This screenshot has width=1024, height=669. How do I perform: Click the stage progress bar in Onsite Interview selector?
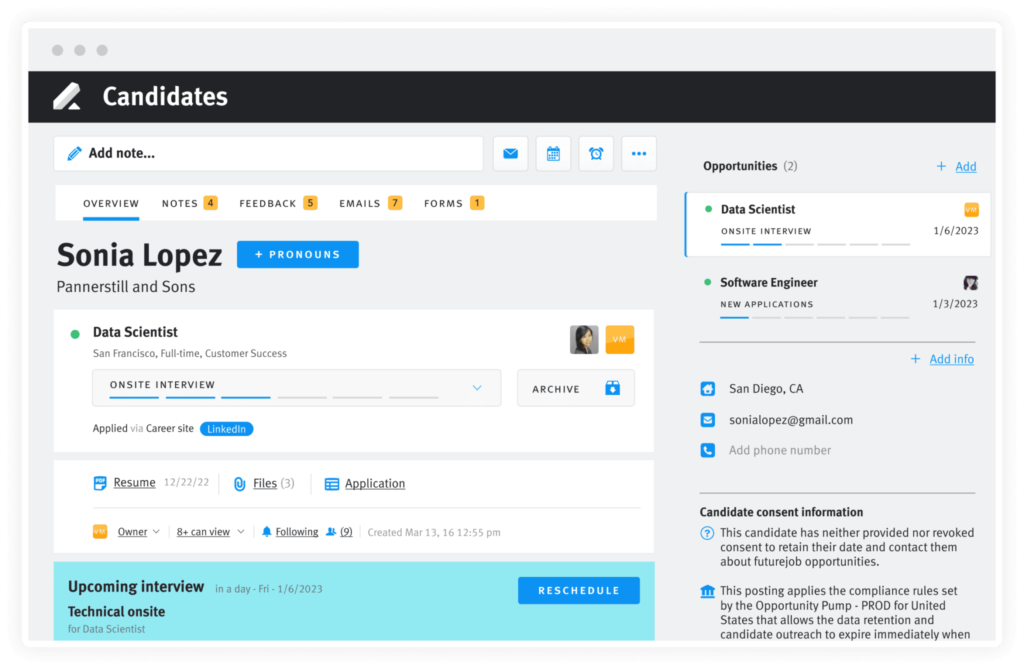[274, 397]
